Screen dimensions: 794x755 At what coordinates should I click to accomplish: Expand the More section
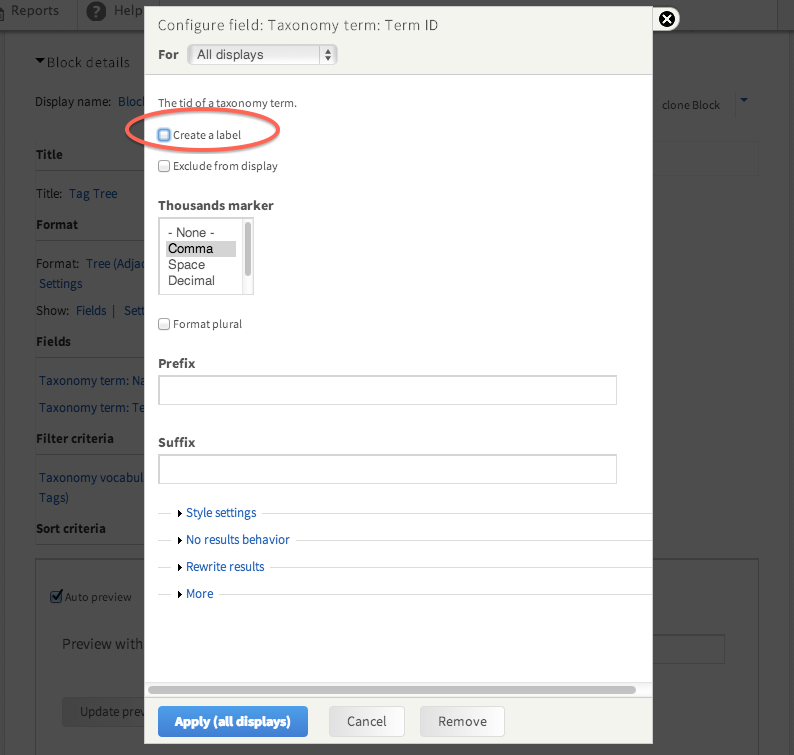[x=200, y=594]
